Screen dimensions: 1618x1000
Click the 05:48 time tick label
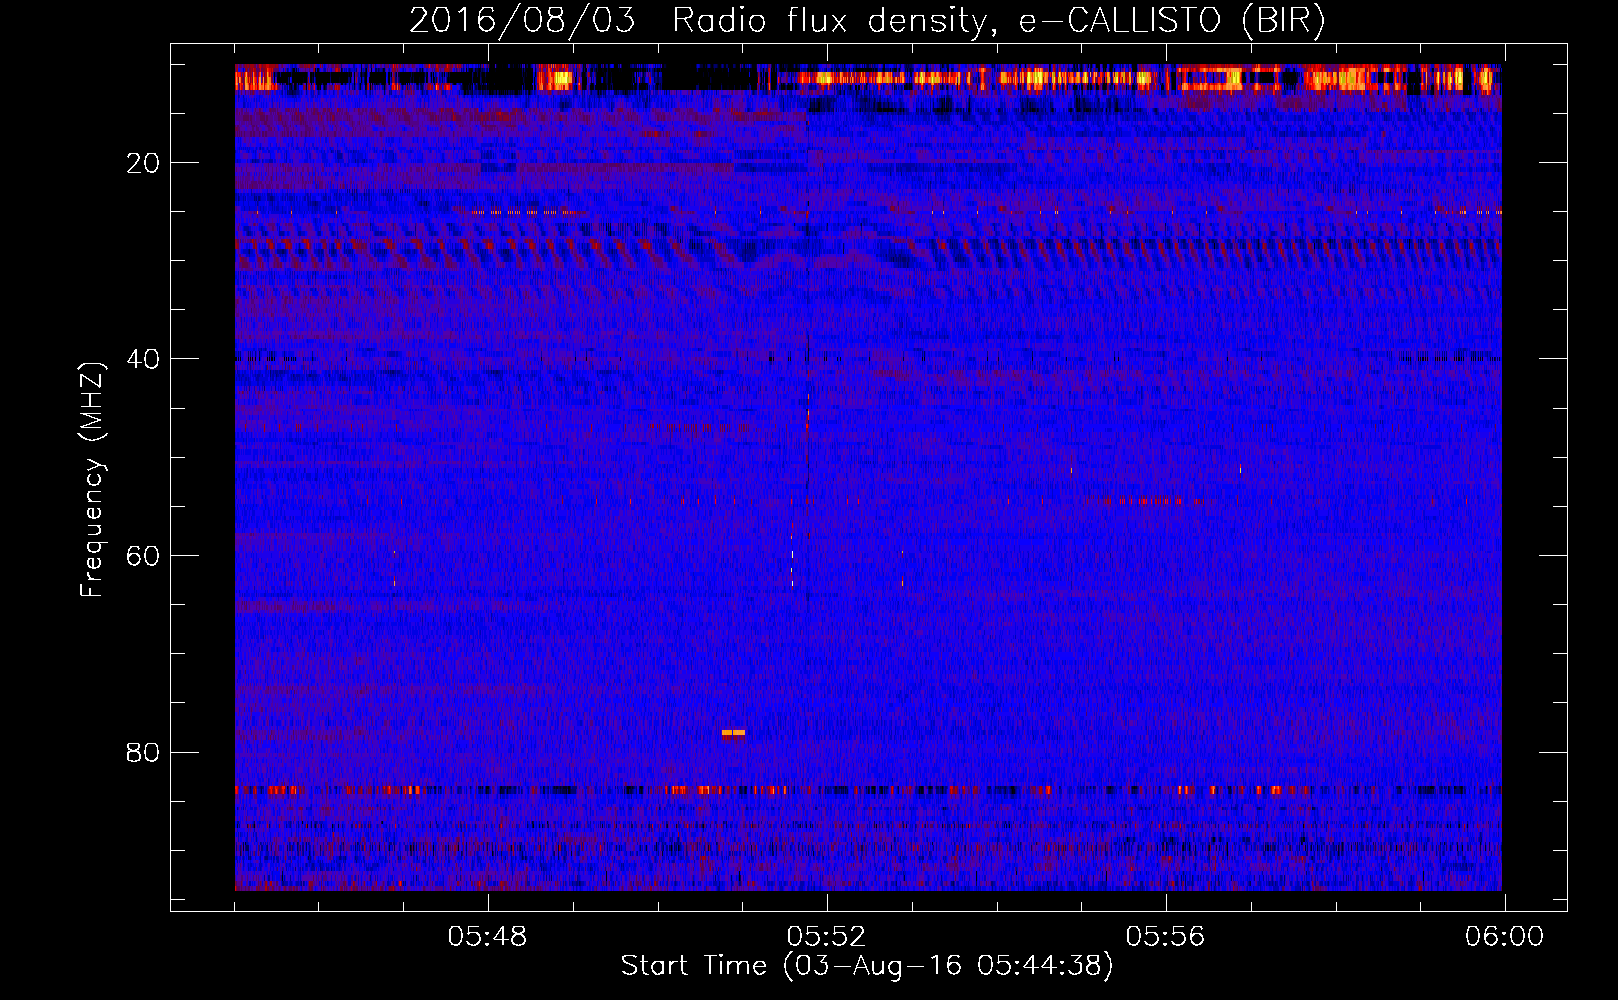point(487,937)
